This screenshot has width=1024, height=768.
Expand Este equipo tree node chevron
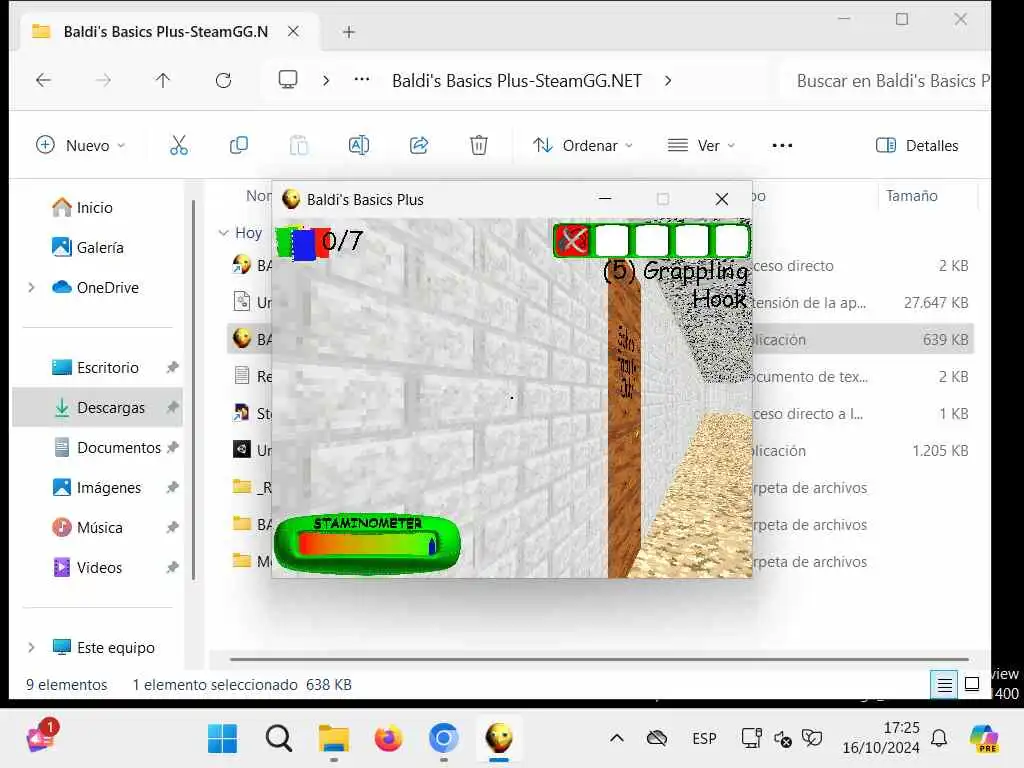pos(31,647)
